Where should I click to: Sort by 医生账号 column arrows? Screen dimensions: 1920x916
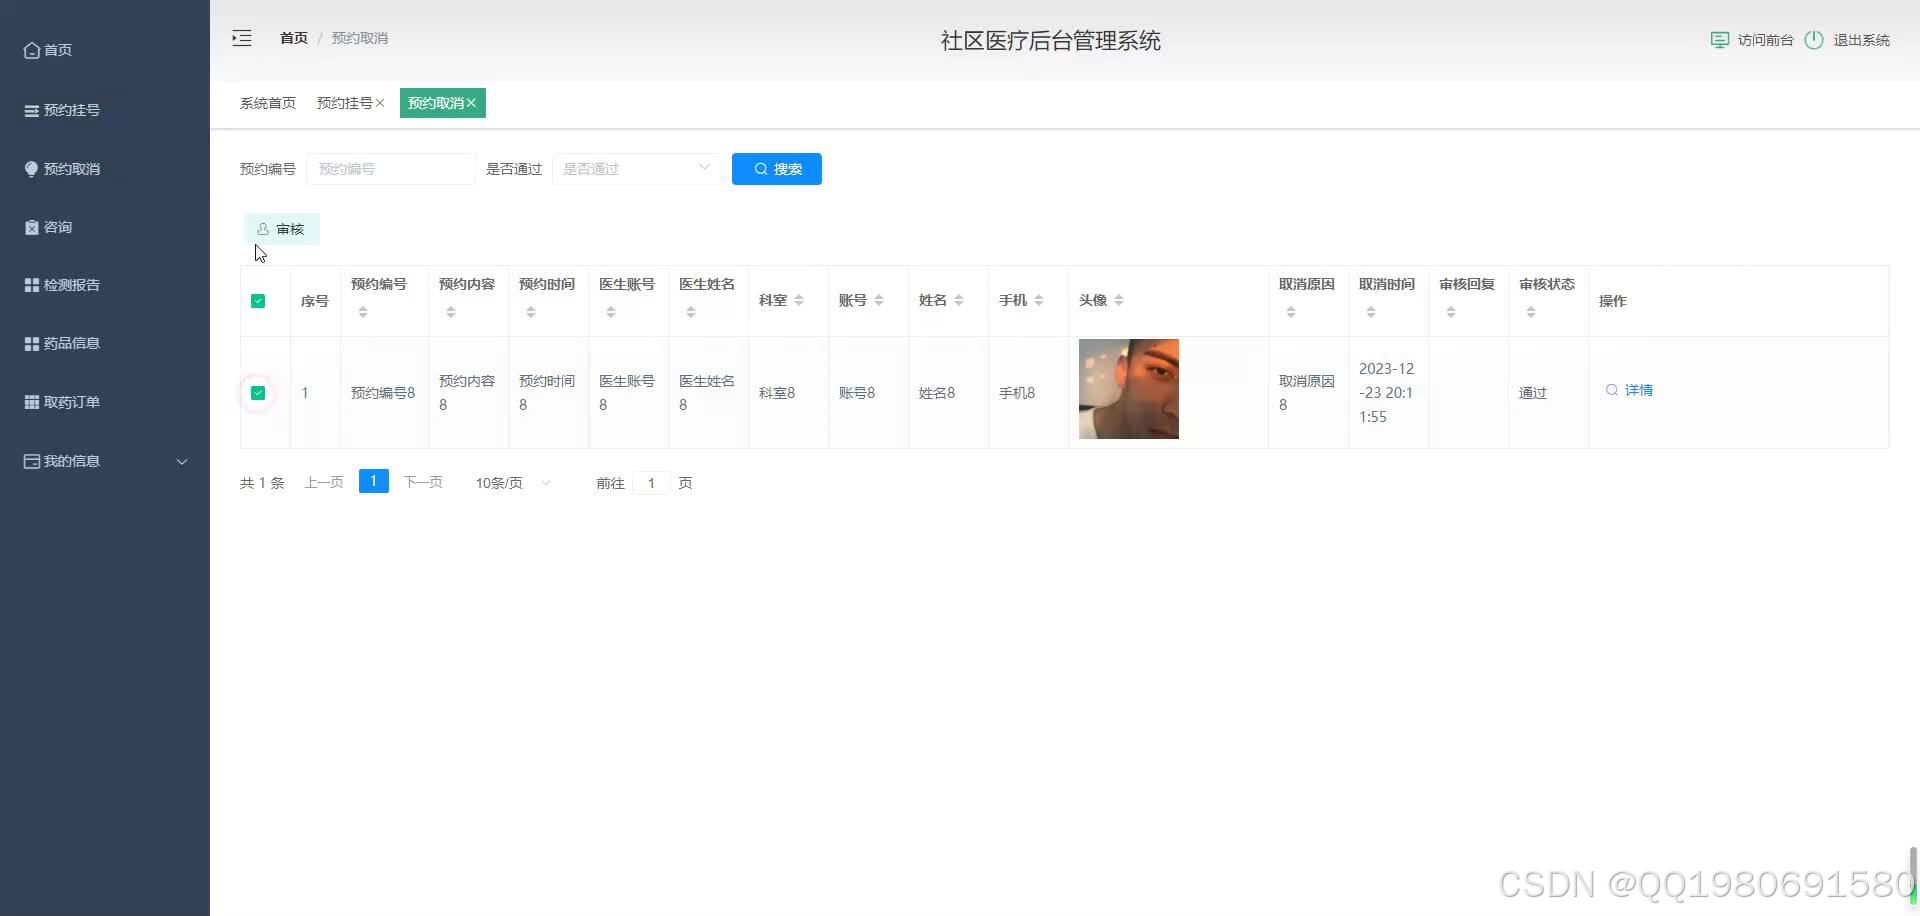(x=611, y=312)
